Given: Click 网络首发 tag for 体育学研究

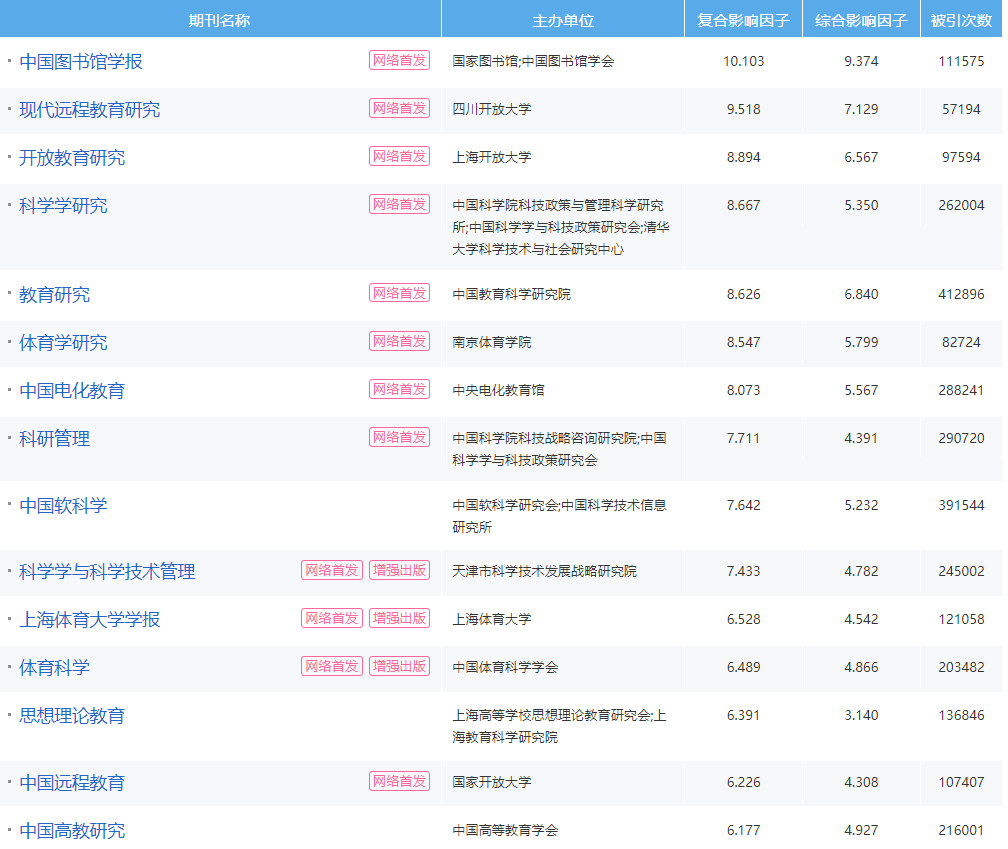Looking at the screenshot, I should (399, 341).
